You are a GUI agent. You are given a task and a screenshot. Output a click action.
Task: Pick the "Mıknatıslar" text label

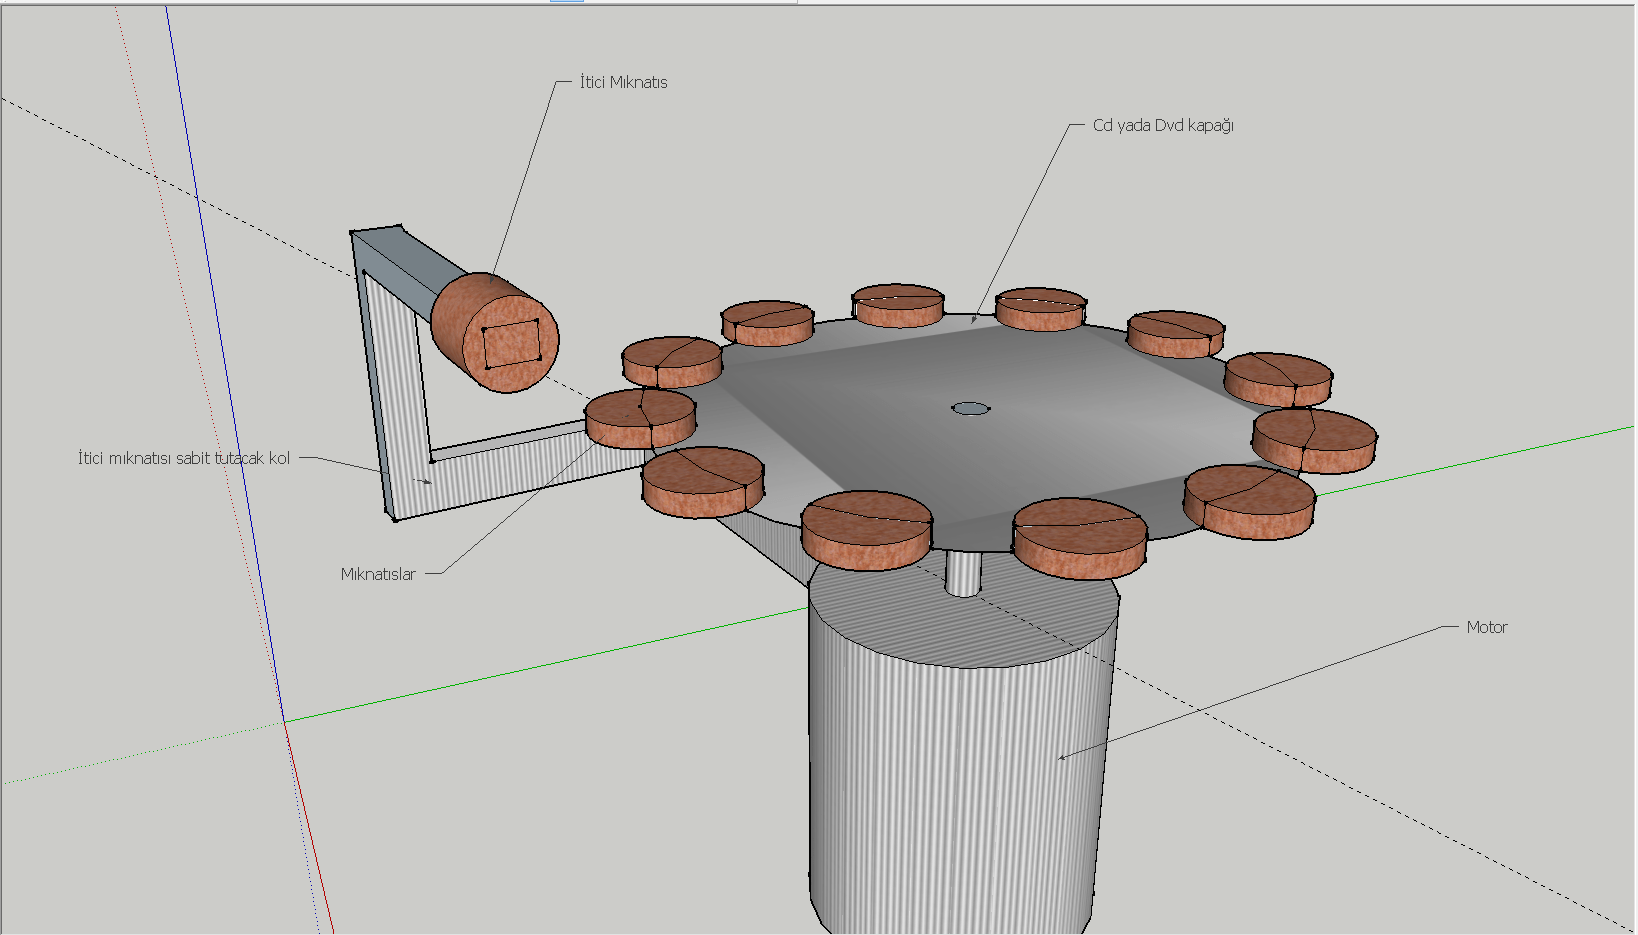tap(378, 574)
